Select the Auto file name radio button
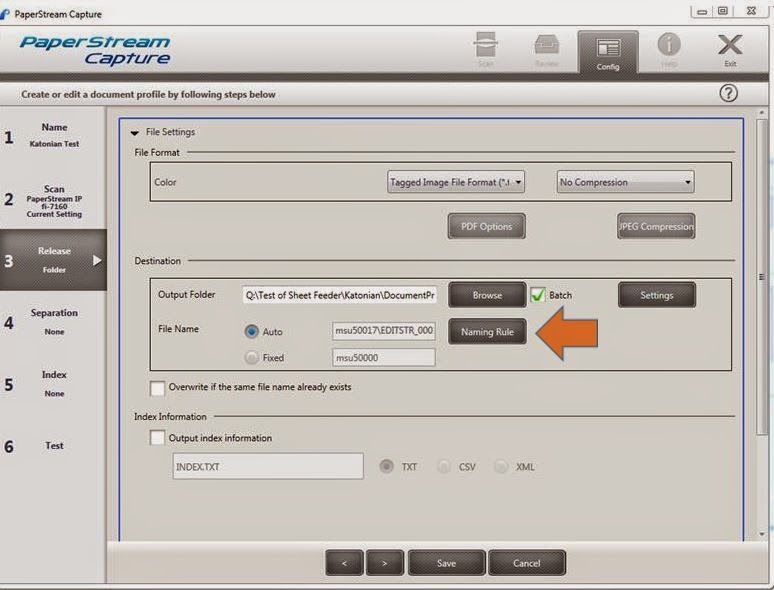This screenshot has width=774, height=590. coord(251,331)
